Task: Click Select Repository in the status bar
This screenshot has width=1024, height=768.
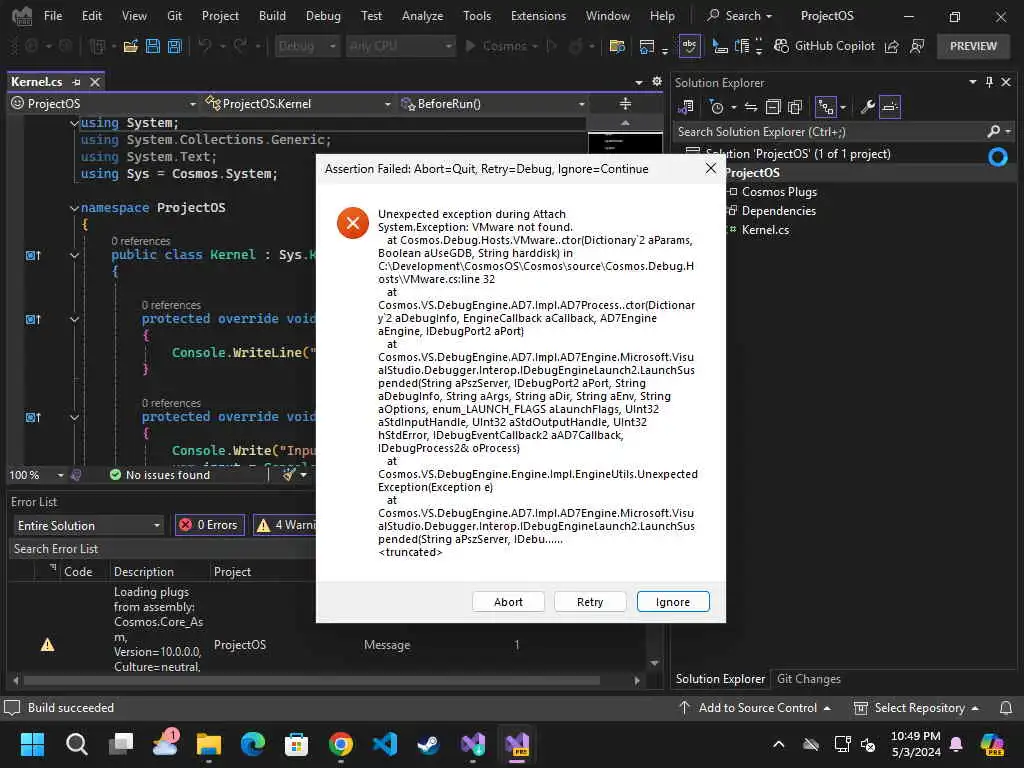Action: click(x=917, y=707)
